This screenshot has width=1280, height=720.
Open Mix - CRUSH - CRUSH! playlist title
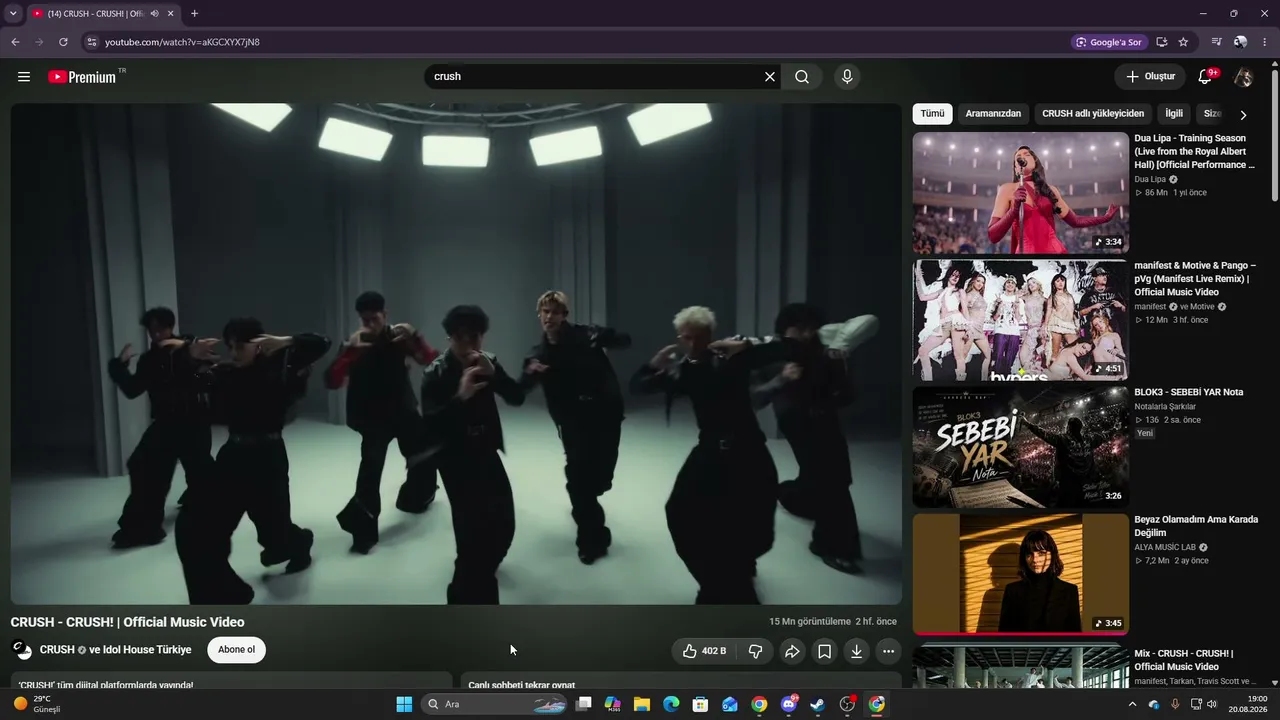(x=1184, y=660)
